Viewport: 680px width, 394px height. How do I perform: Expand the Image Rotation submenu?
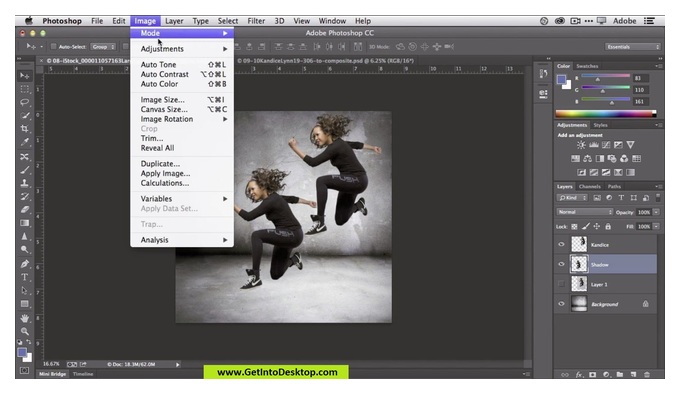[182, 119]
